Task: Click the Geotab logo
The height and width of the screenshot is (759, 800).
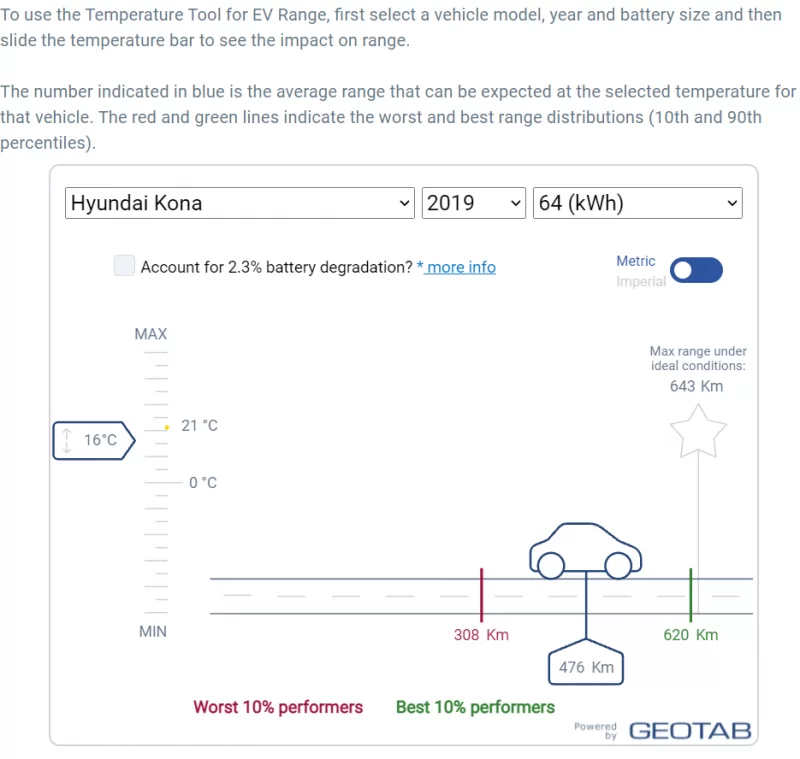Action: (x=689, y=731)
